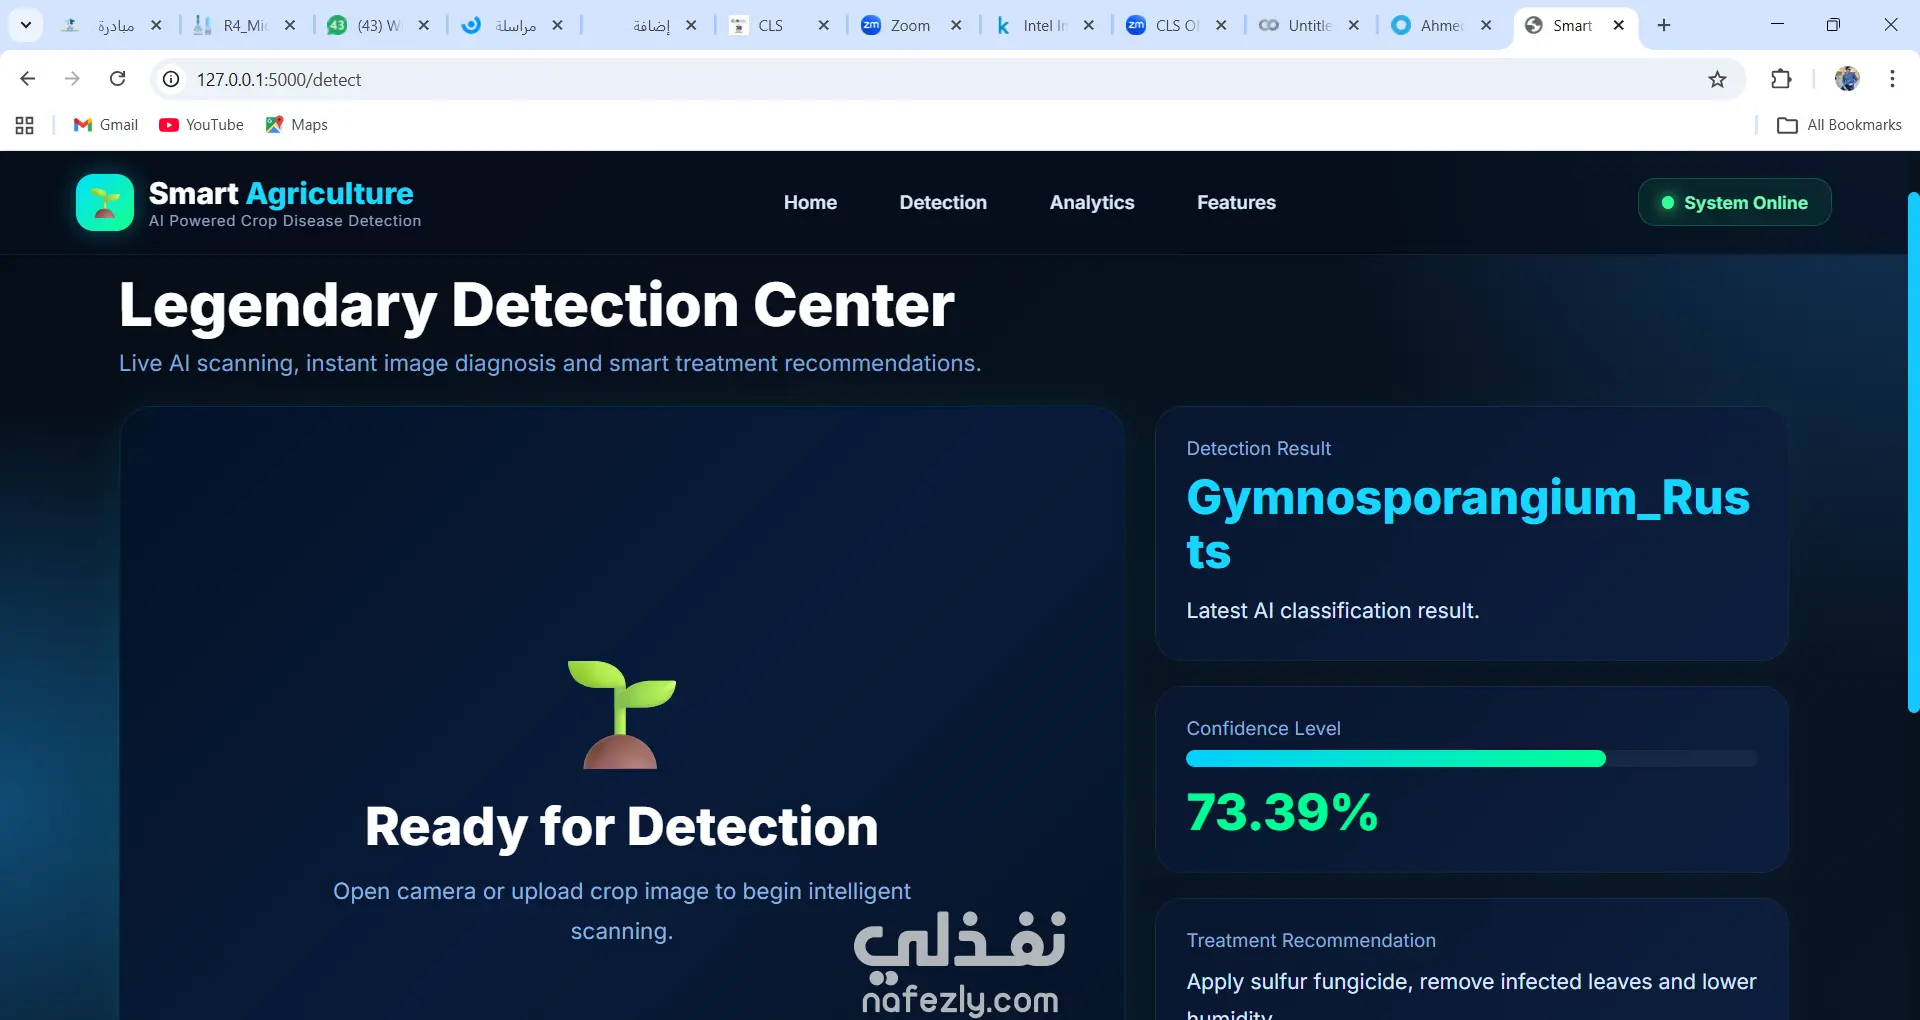Open the Extensions puzzle icon
The height and width of the screenshot is (1020, 1920).
[1781, 79]
